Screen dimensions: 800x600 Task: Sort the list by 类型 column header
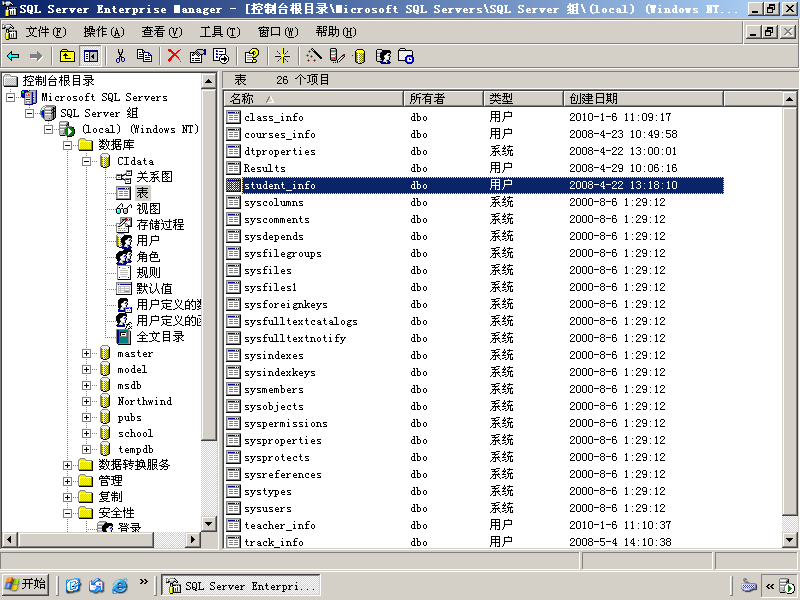[523, 98]
